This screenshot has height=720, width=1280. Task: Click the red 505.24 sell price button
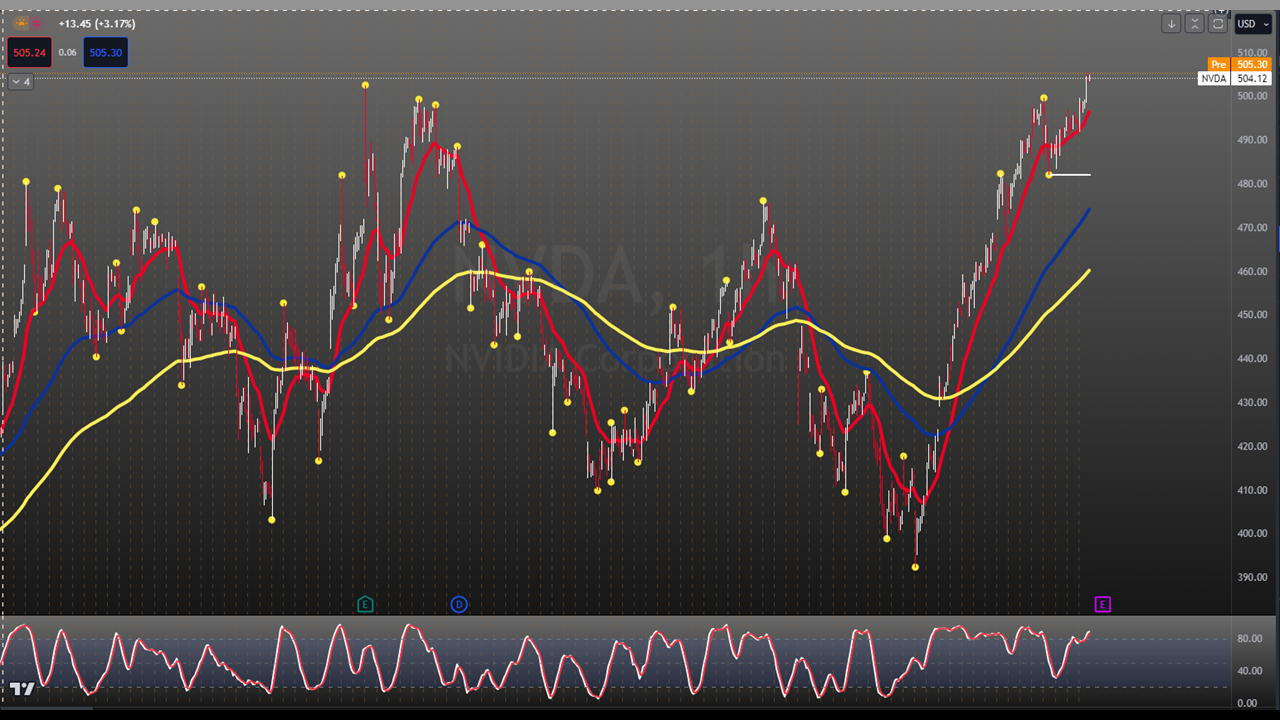point(29,52)
